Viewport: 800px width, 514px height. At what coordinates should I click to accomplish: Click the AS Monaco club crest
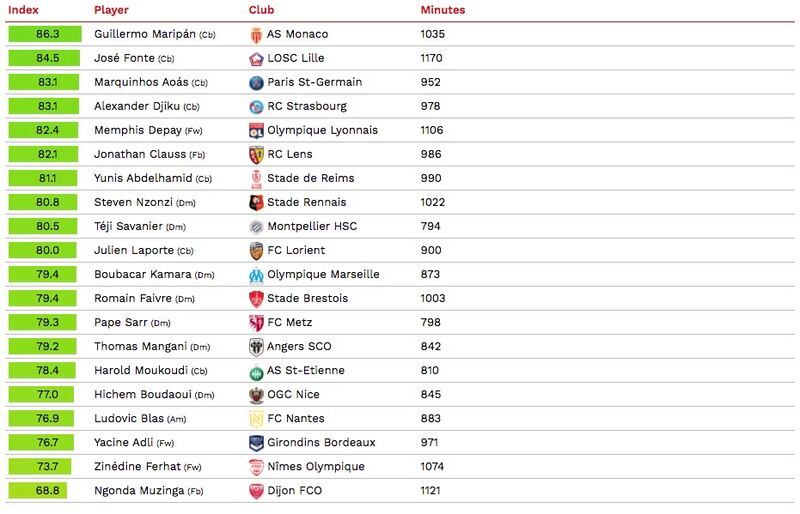[256, 35]
